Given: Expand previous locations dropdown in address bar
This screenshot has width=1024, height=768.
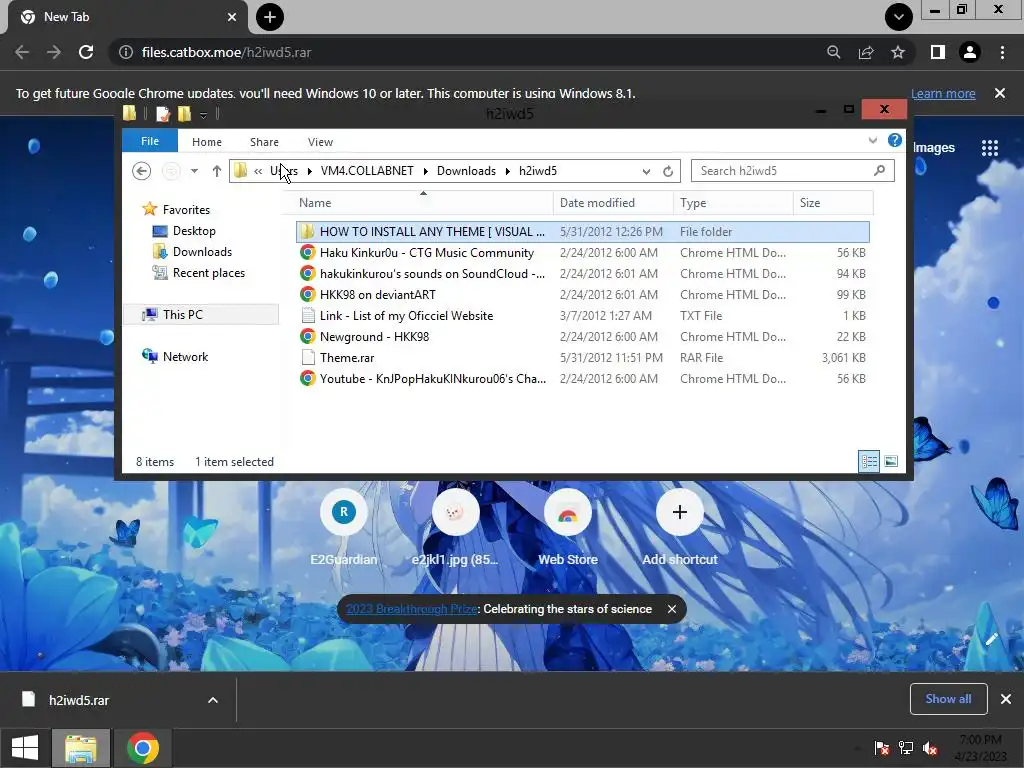Looking at the screenshot, I should click(646, 171).
